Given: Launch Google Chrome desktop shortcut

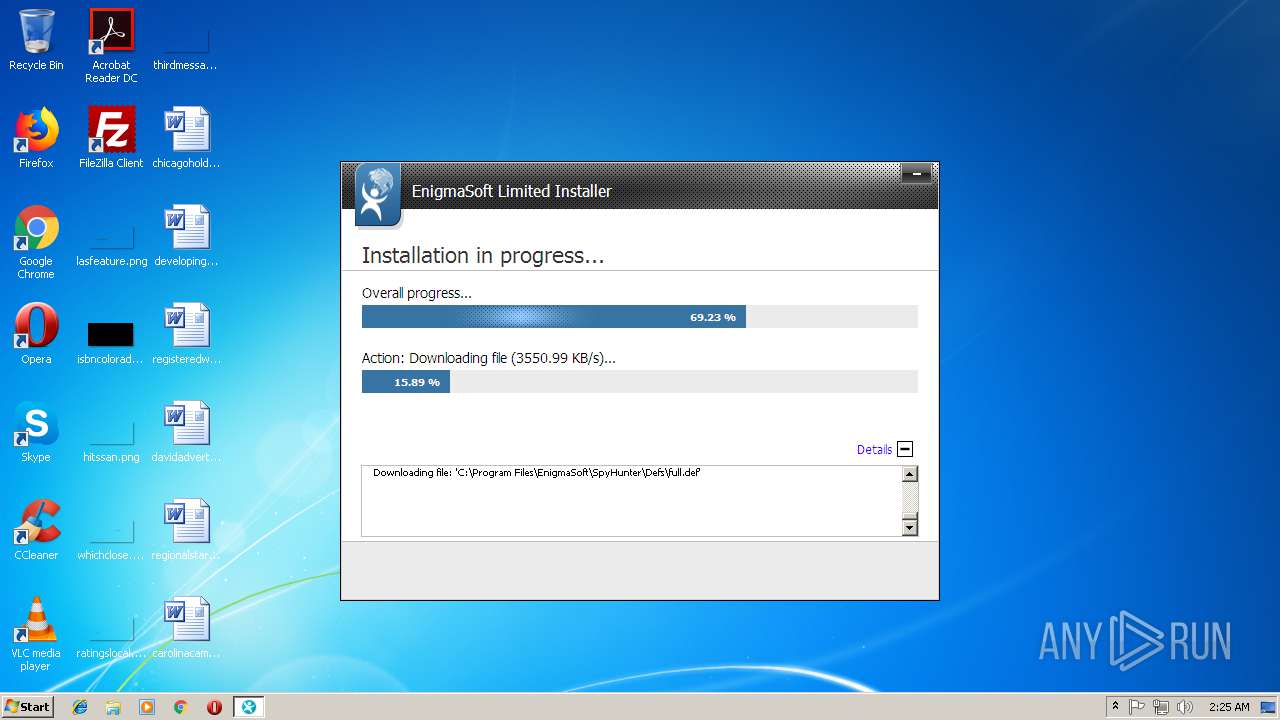Looking at the screenshot, I should pyautogui.click(x=36, y=242).
